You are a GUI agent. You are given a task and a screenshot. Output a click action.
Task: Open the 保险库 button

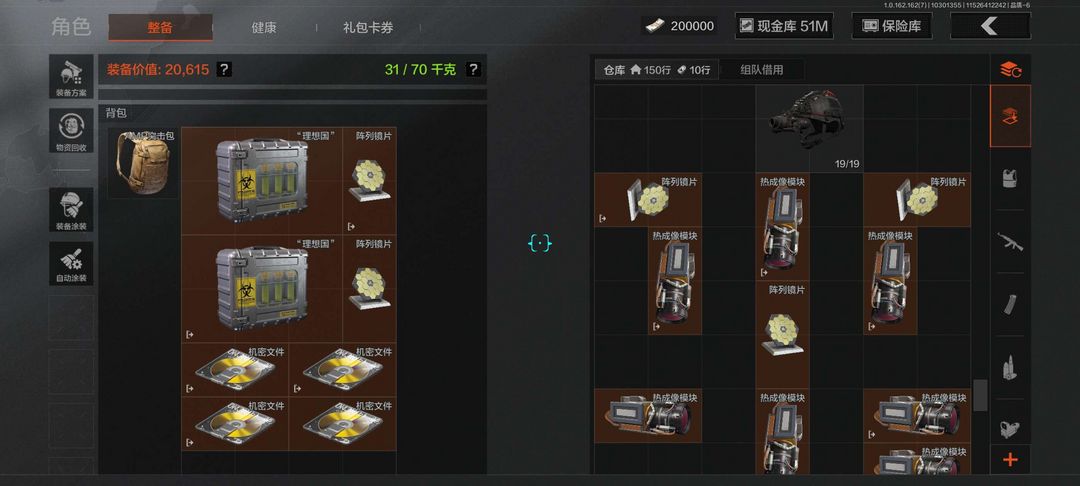pyautogui.click(x=891, y=26)
